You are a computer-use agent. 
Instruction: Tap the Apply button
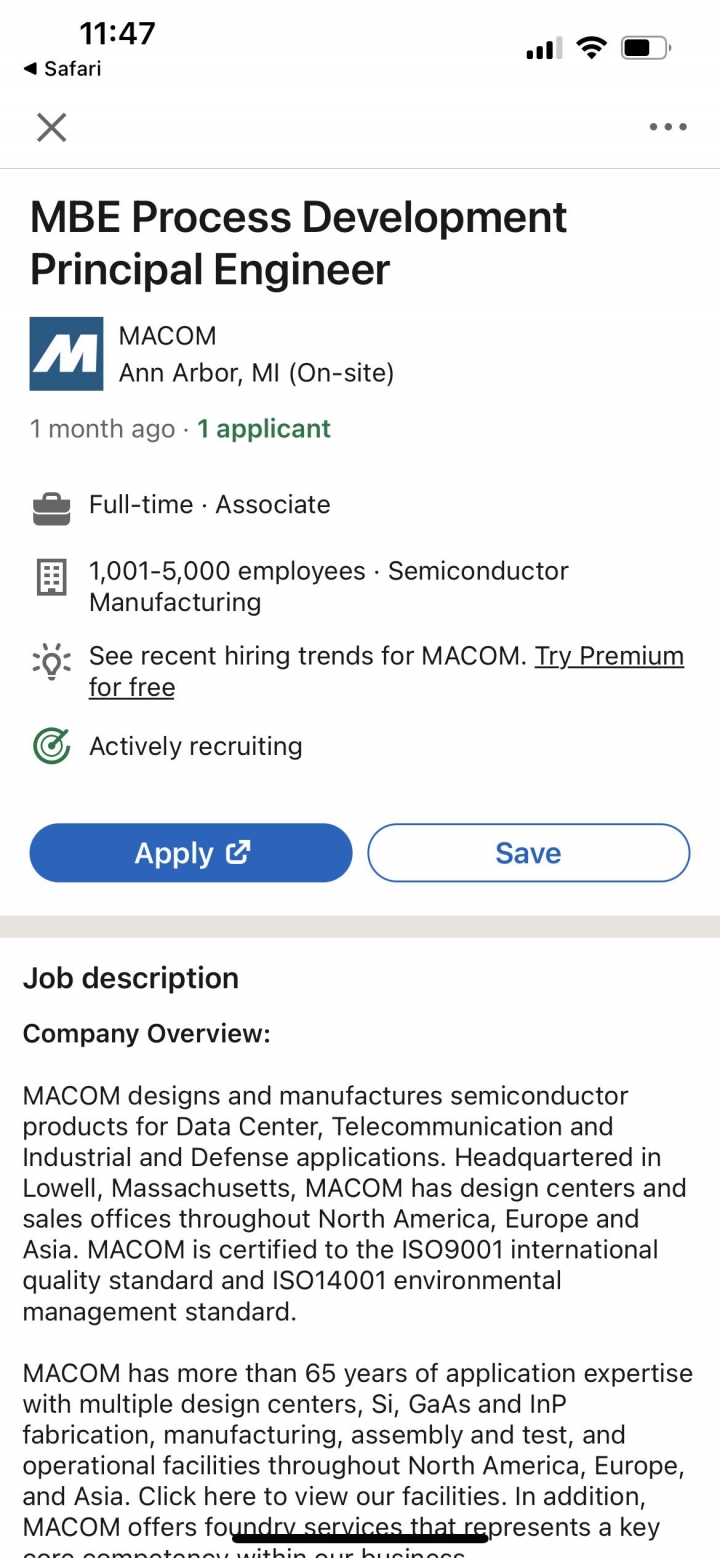191,853
